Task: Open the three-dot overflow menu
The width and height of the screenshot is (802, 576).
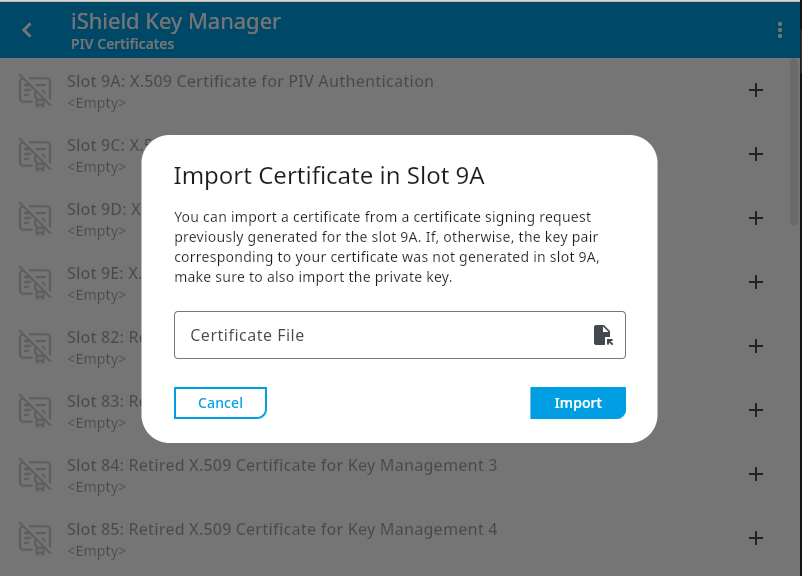Action: pos(779,30)
